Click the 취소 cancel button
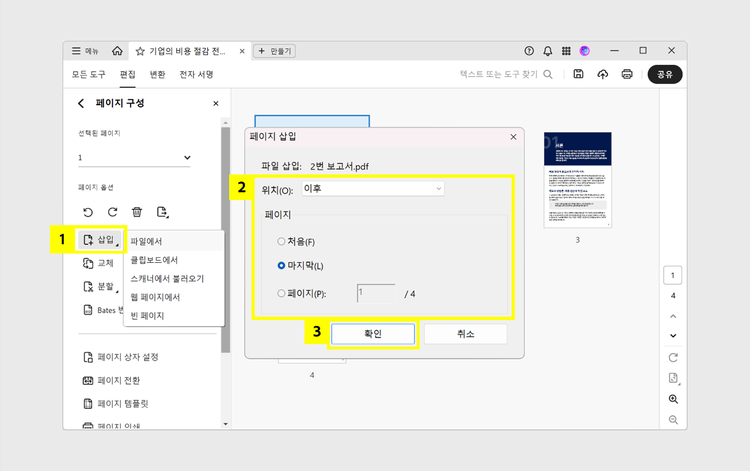 [x=465, y=334]
